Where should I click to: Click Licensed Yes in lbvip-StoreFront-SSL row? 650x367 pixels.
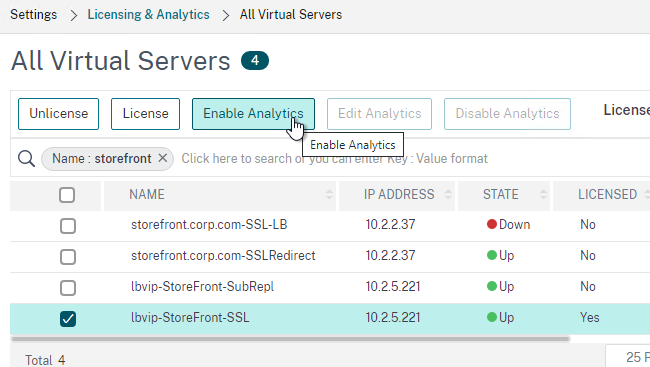589,318
